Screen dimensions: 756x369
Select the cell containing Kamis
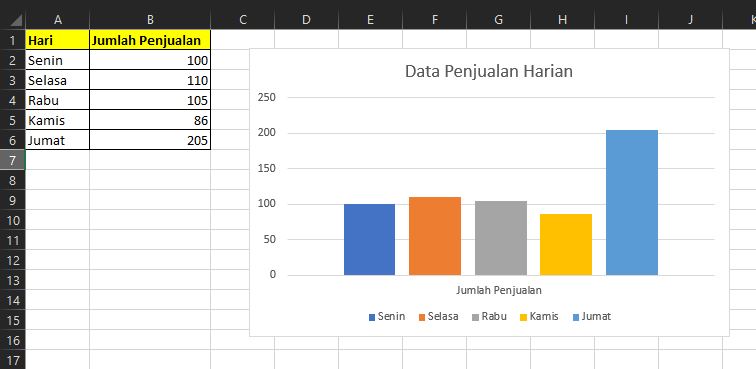pyautogui.click(x=57, y=120)
